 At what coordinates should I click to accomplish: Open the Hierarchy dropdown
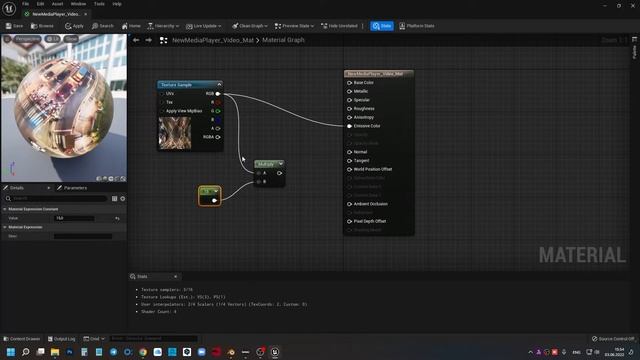pyautogui.click(x=163, y=26)
